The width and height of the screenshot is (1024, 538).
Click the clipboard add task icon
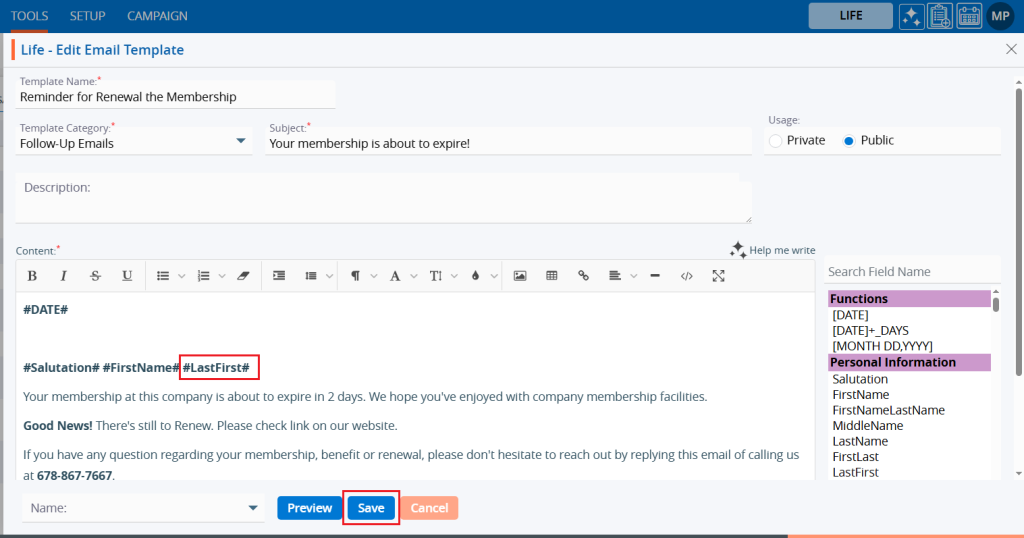coord(940,16)
